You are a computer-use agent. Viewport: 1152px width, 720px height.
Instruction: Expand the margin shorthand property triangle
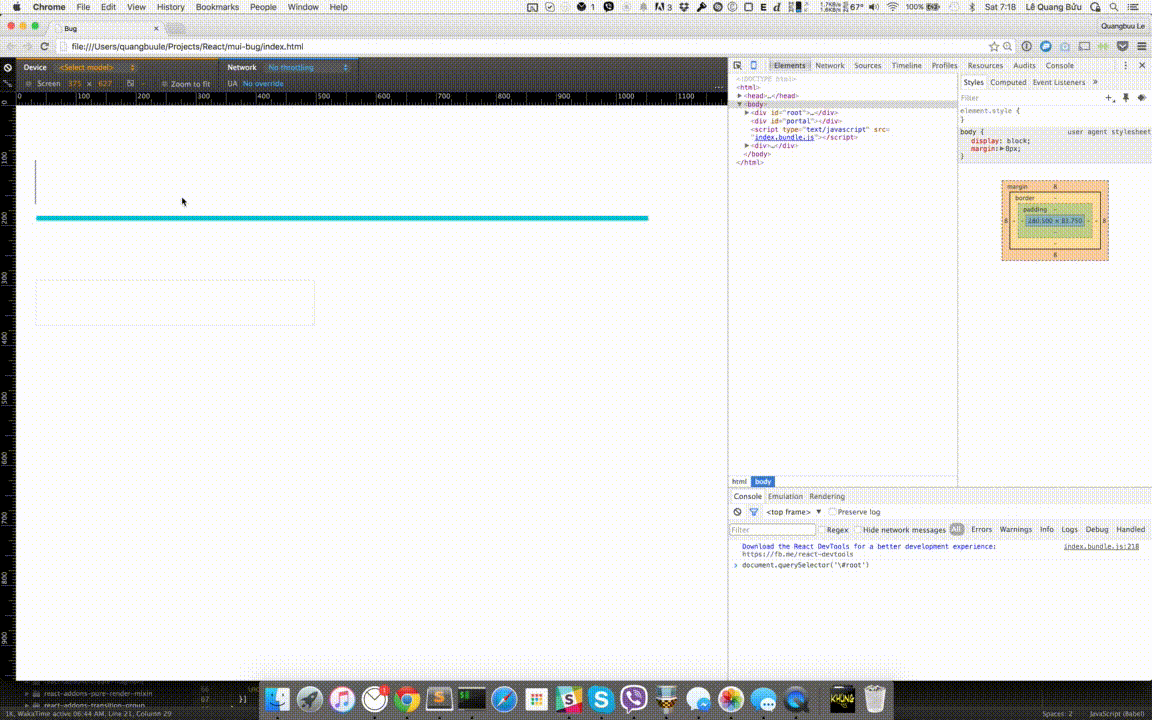coord(1001,148)
